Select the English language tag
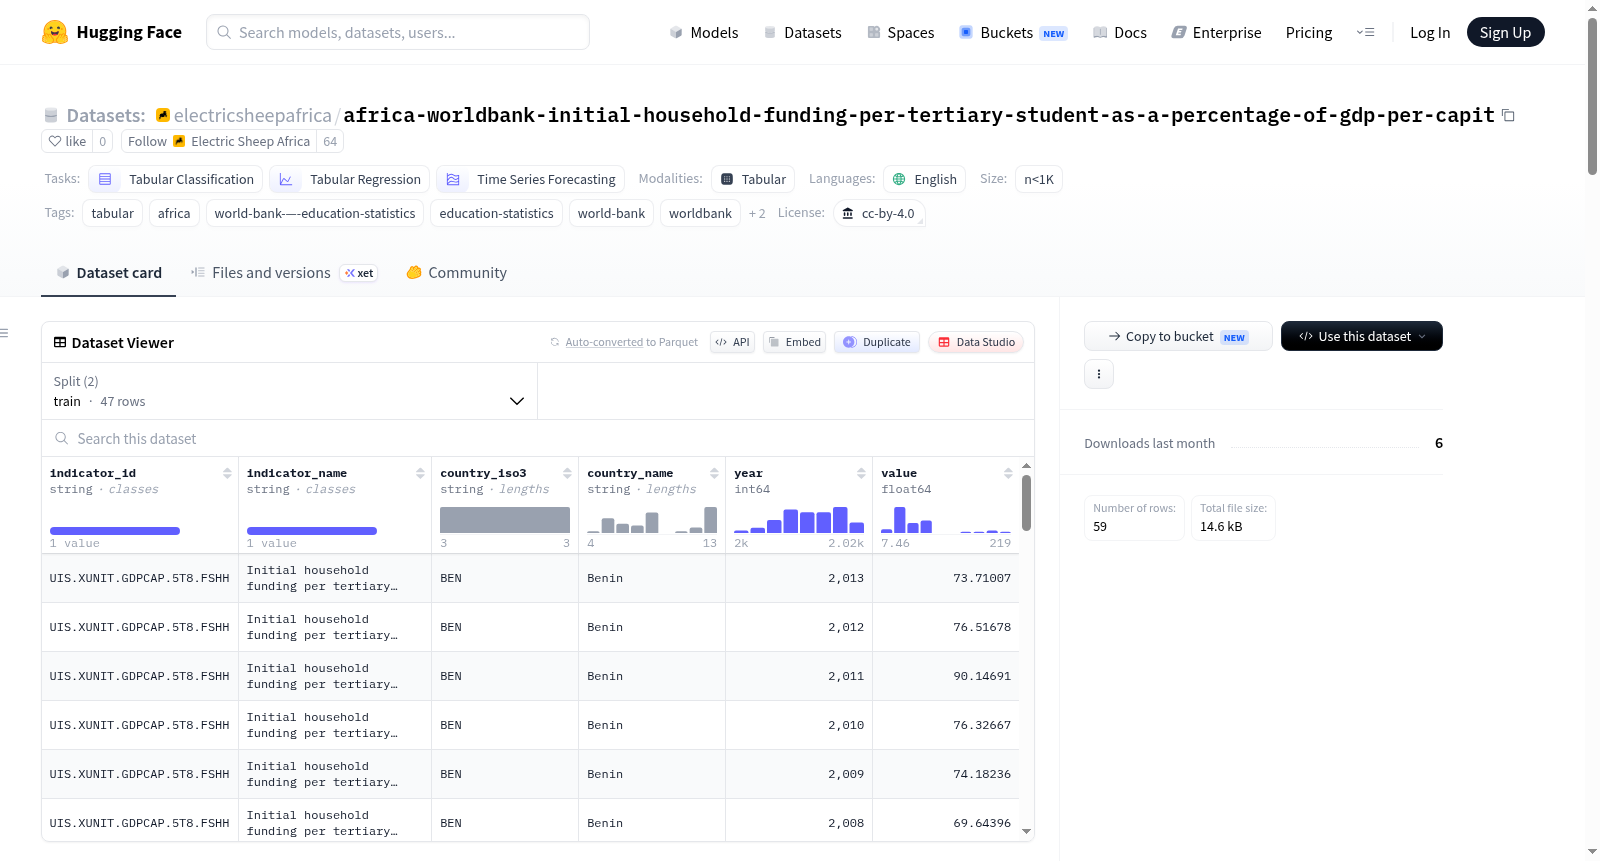 pyautogui.click(x=924, y=179)
